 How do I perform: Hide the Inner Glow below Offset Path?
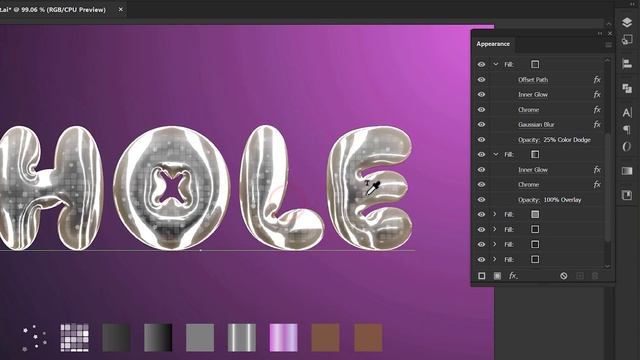(x=482, y=95)
